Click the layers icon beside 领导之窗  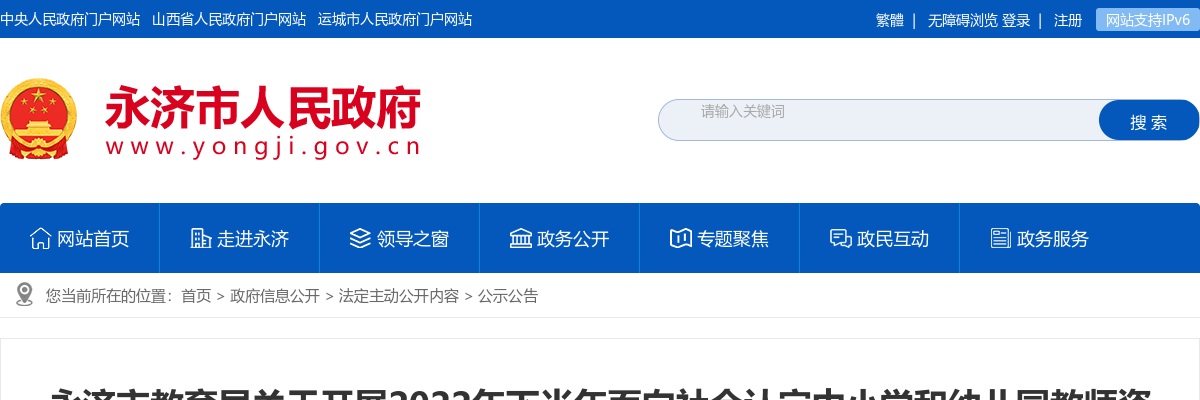click(x=360, y=238)
